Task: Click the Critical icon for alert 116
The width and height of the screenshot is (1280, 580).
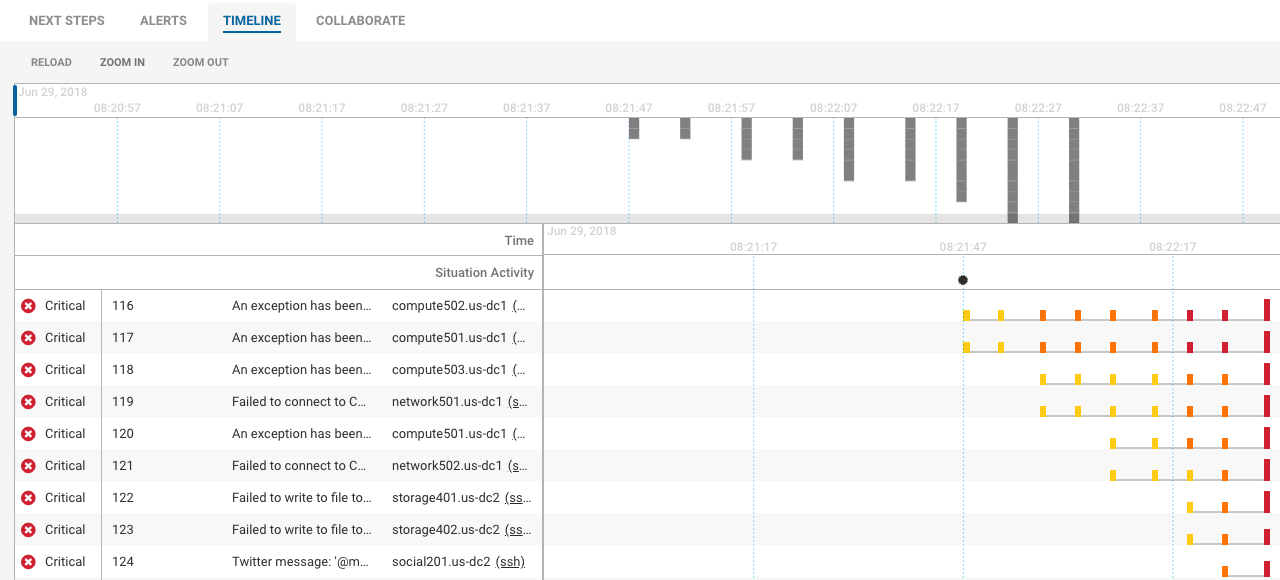Action: 28,306
